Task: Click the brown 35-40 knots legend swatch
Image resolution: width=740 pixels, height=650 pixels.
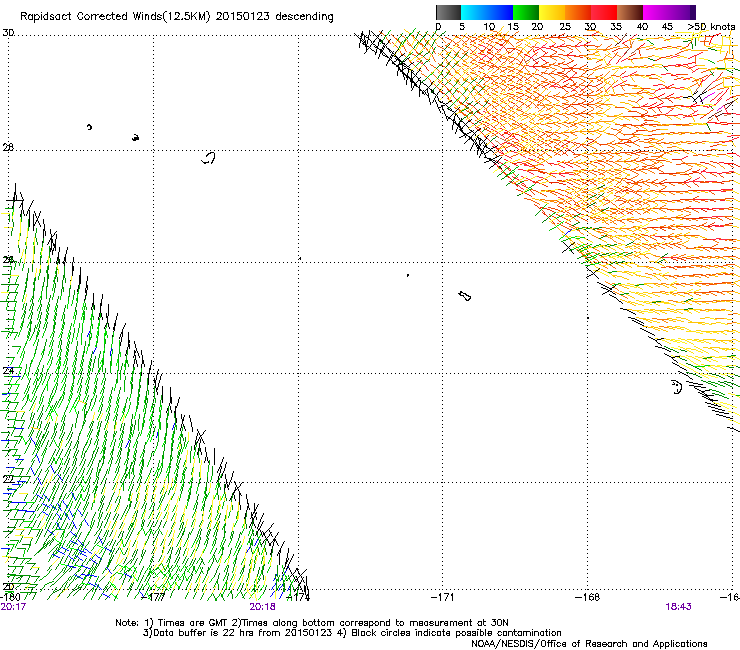Action: tap(630, 12)
